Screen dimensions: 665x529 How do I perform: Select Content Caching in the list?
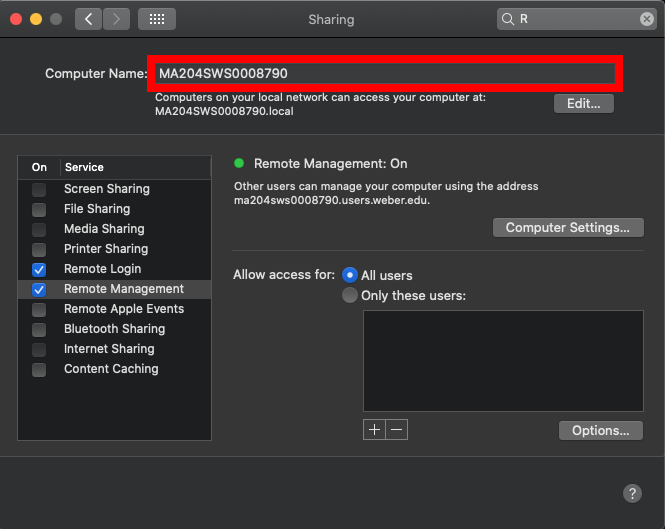(x=111, y=369)
